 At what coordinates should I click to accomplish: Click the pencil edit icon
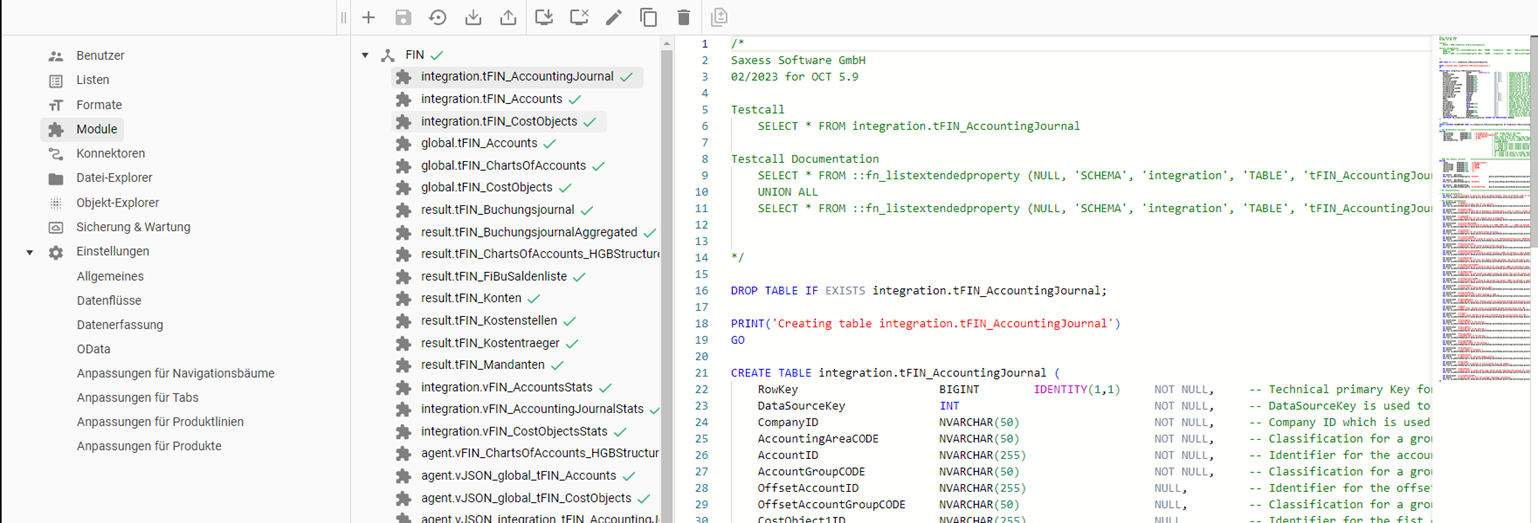tap(614, 17)
